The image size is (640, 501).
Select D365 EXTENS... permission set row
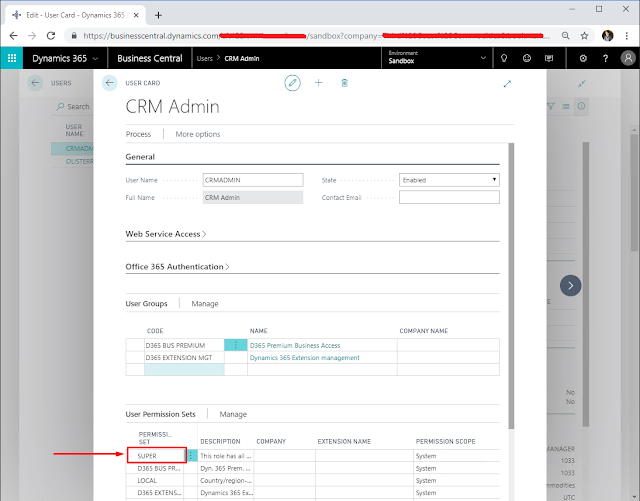click(x=313, y=493)
